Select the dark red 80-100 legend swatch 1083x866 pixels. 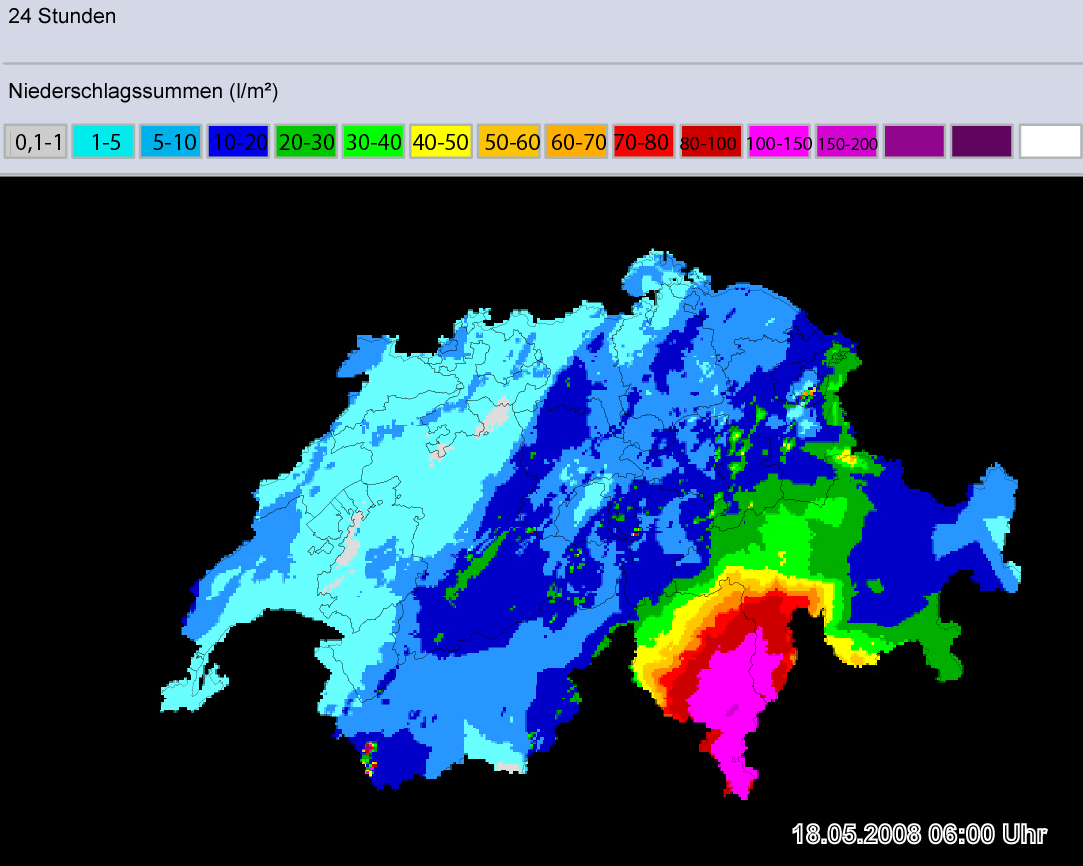(711, 142)
